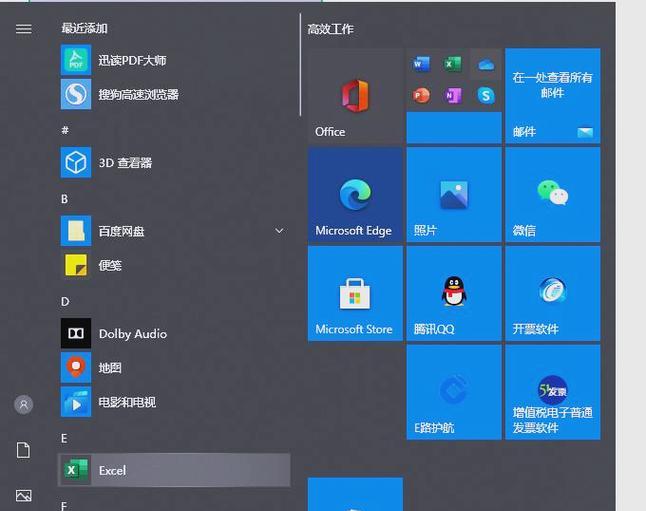Open the 微信 WeChat tile
646x511 pixels.
pos(553,195)
